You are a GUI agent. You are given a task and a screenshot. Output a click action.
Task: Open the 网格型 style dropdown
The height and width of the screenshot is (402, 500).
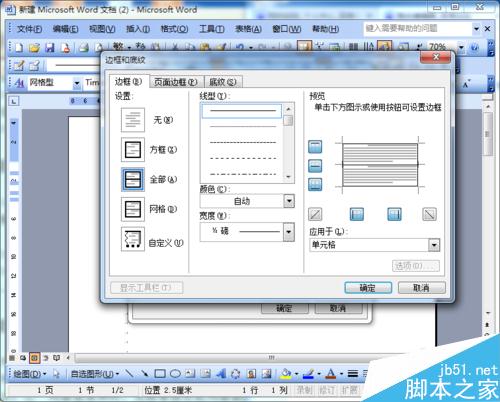coord(77,83)
